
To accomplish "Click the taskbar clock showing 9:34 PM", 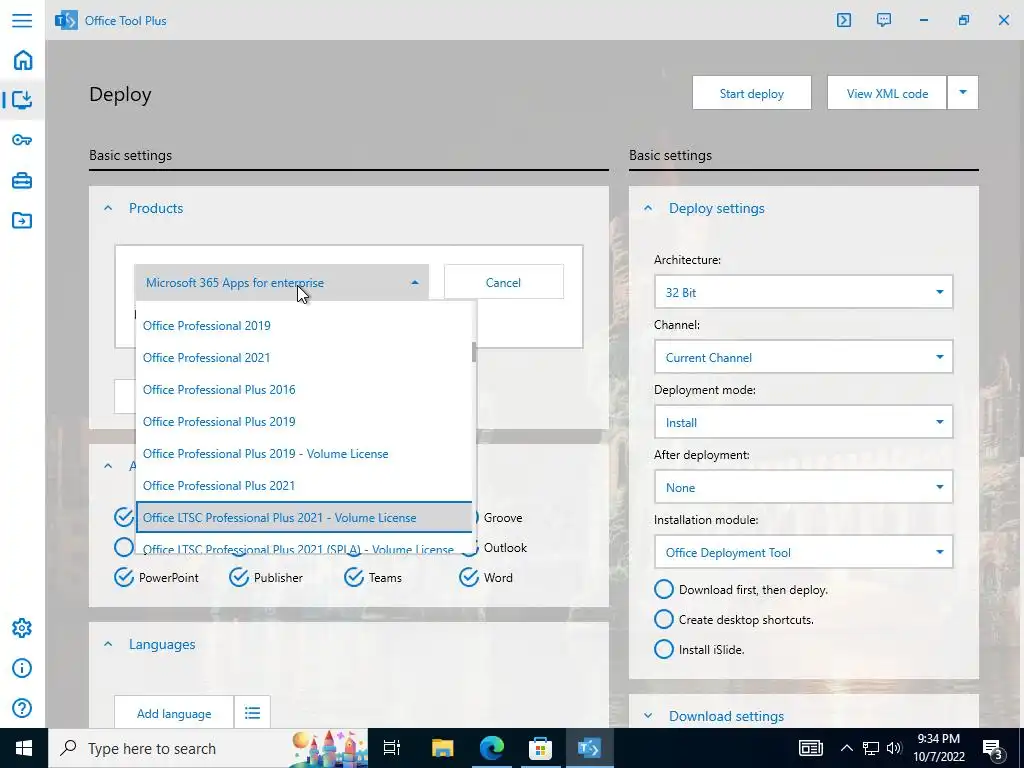I will pos(939,748).
